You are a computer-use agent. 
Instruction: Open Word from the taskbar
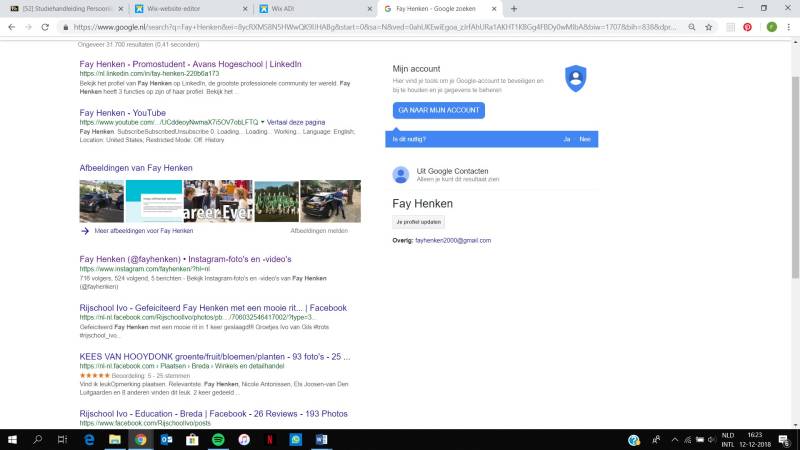click(321, 439)
